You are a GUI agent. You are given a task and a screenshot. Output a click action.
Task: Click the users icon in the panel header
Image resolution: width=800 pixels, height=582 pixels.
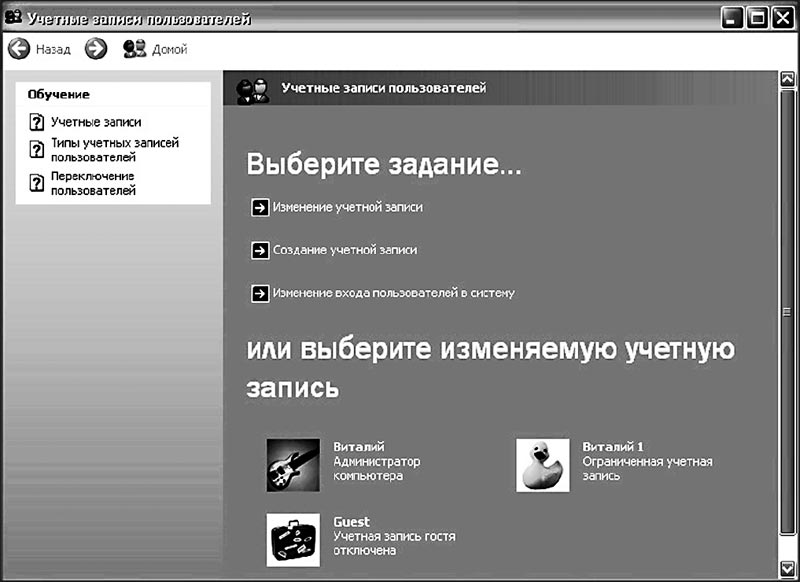click(253, 91)
